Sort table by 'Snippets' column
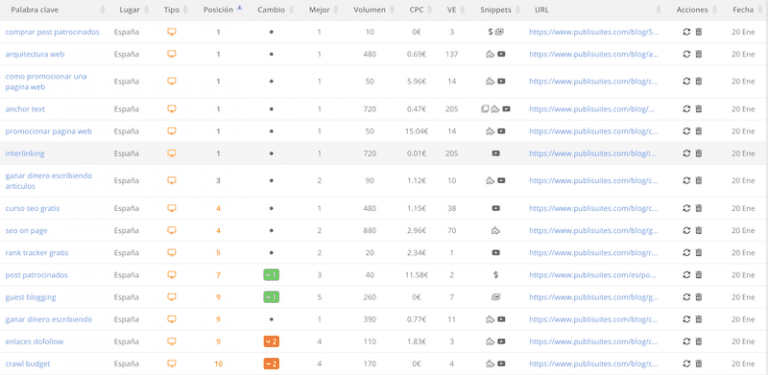 tap(496, 10)
